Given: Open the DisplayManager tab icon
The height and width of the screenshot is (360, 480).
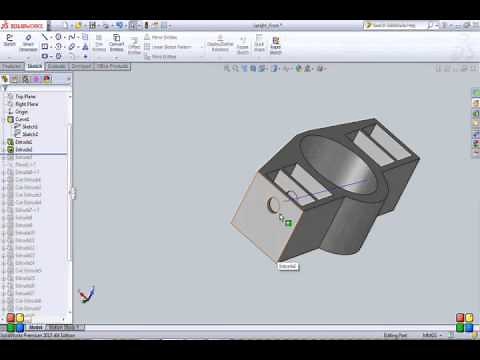Looking at the screenshot, I should 47,79.
